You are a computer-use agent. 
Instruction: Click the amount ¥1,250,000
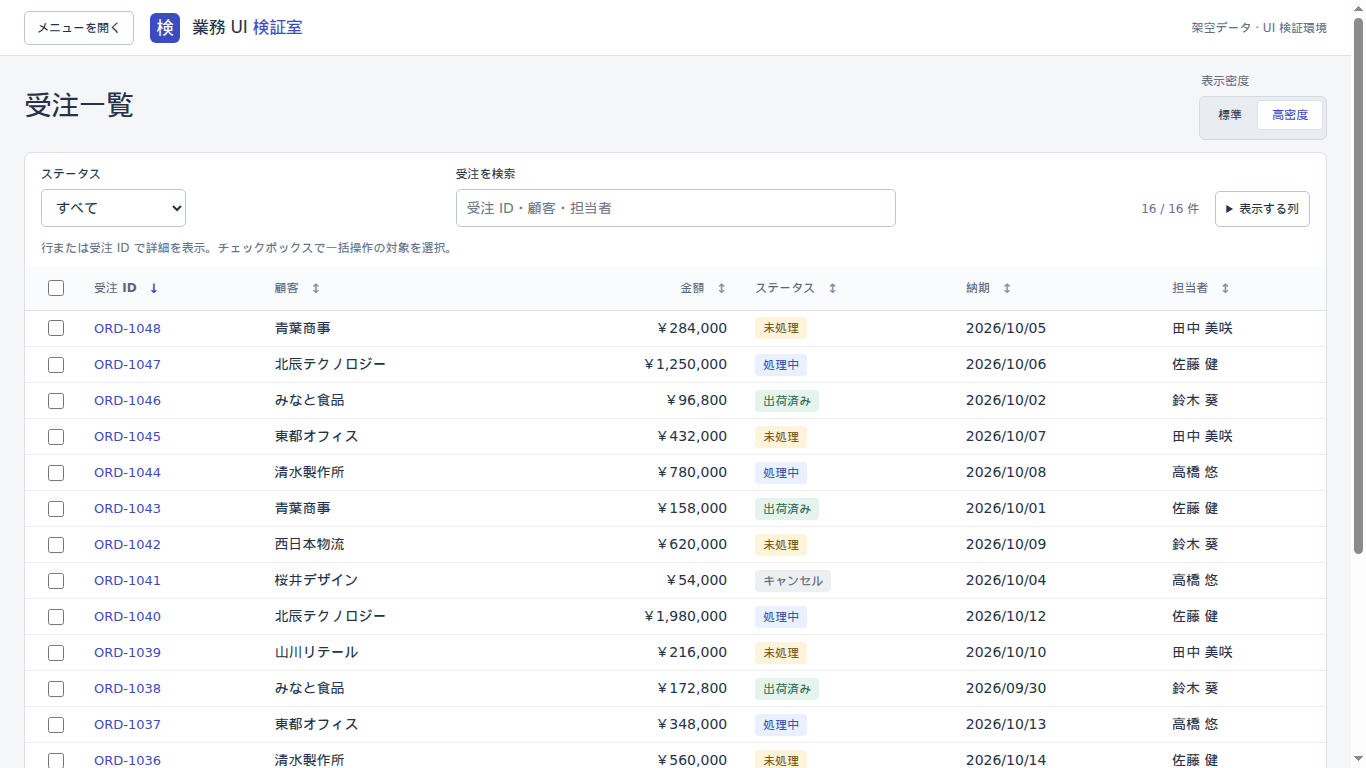pyautogui.click(x=685, y=364)
